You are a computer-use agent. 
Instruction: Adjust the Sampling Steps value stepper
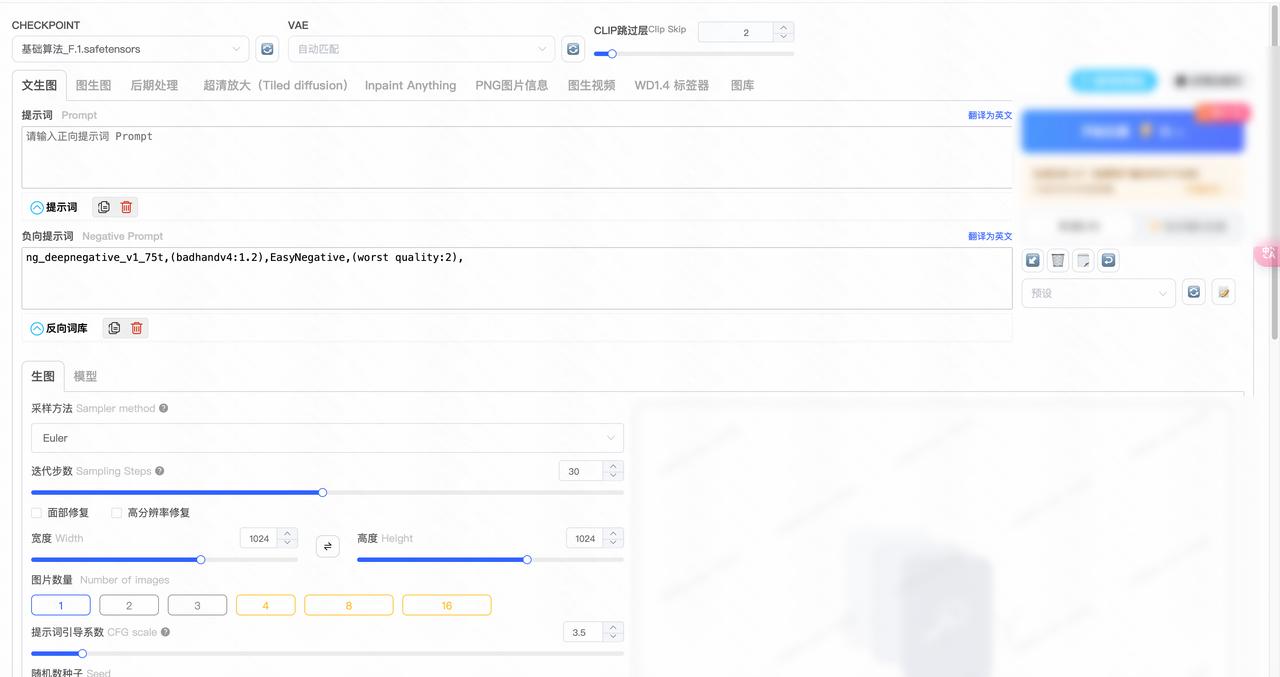pyautogui.click(x=614, y=471)
